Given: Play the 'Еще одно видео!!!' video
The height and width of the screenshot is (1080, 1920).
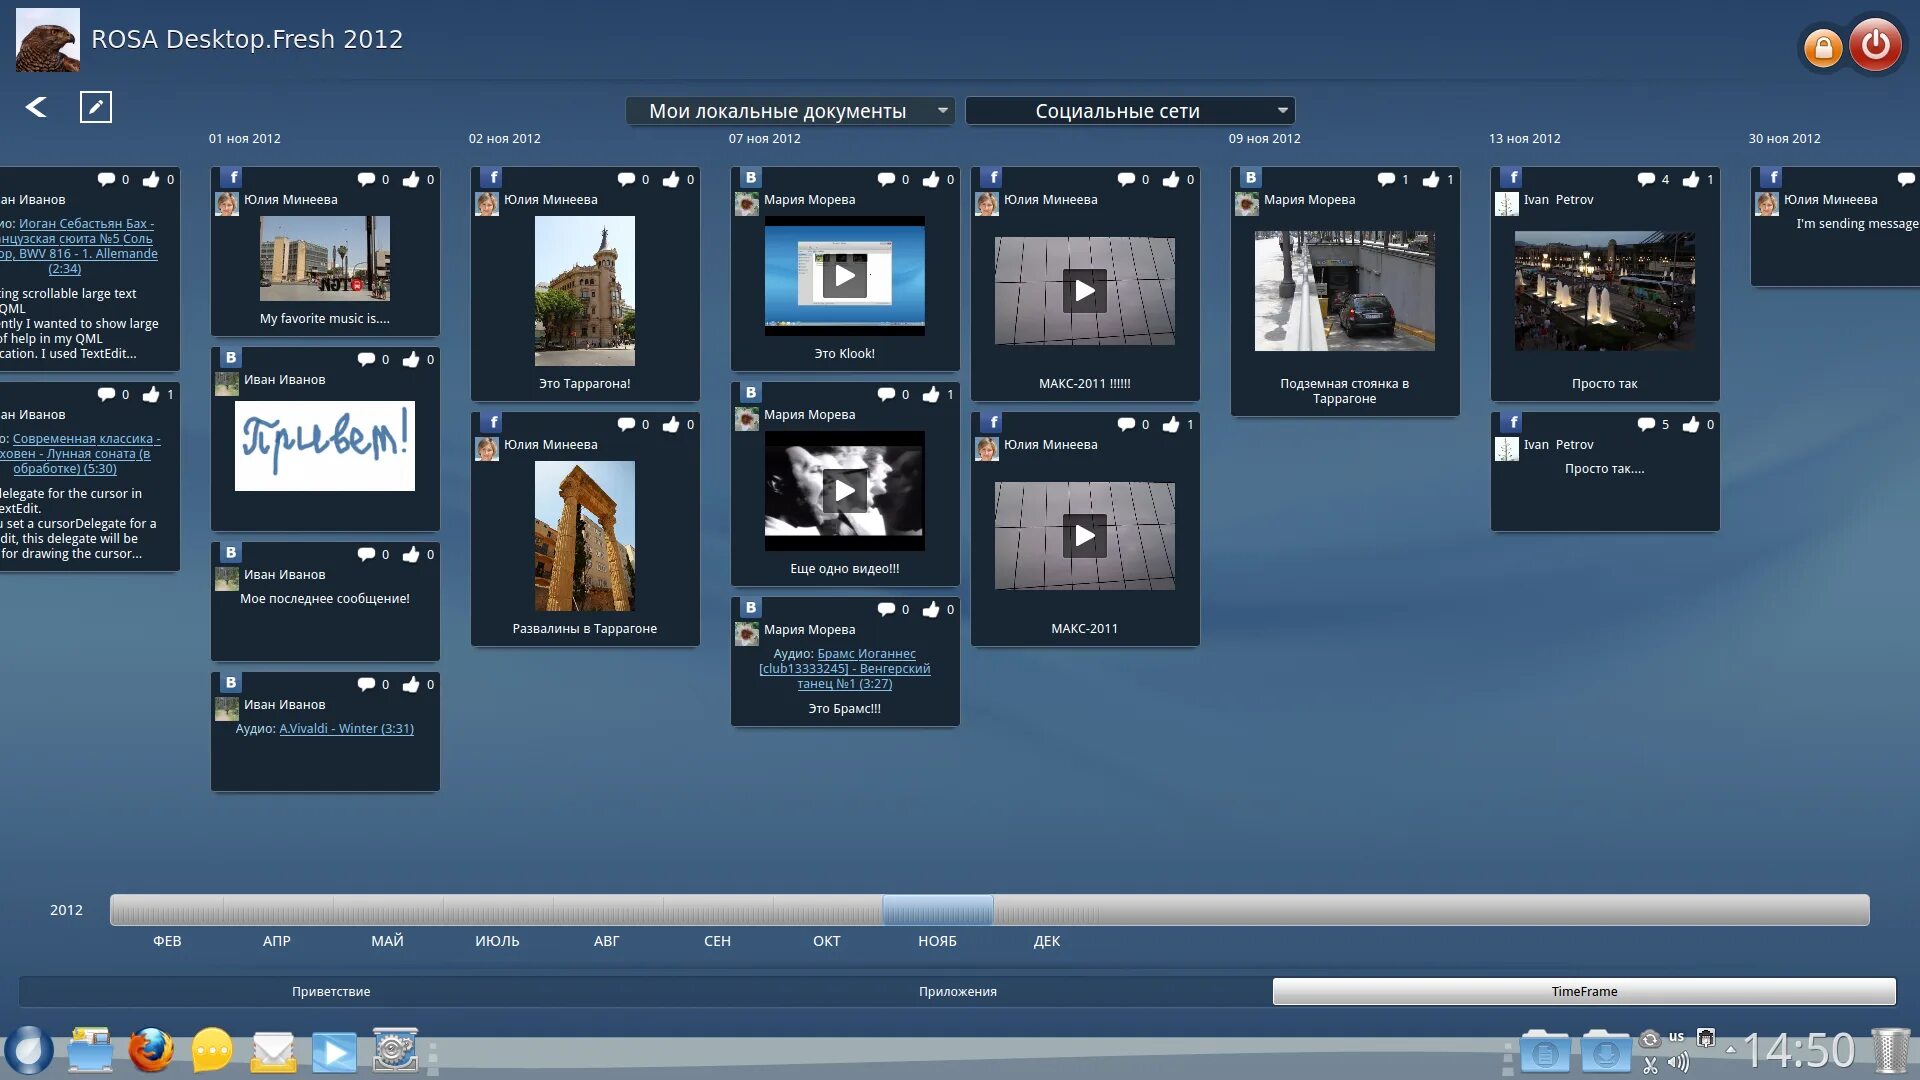Looking at the screenshot, I should pos(844,491).
